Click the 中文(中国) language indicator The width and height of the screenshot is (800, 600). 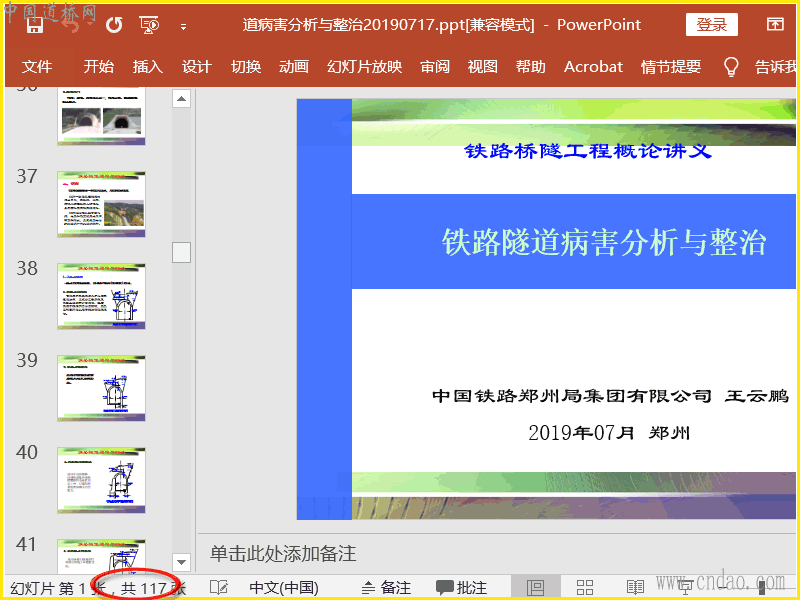(x=284, y=588)
